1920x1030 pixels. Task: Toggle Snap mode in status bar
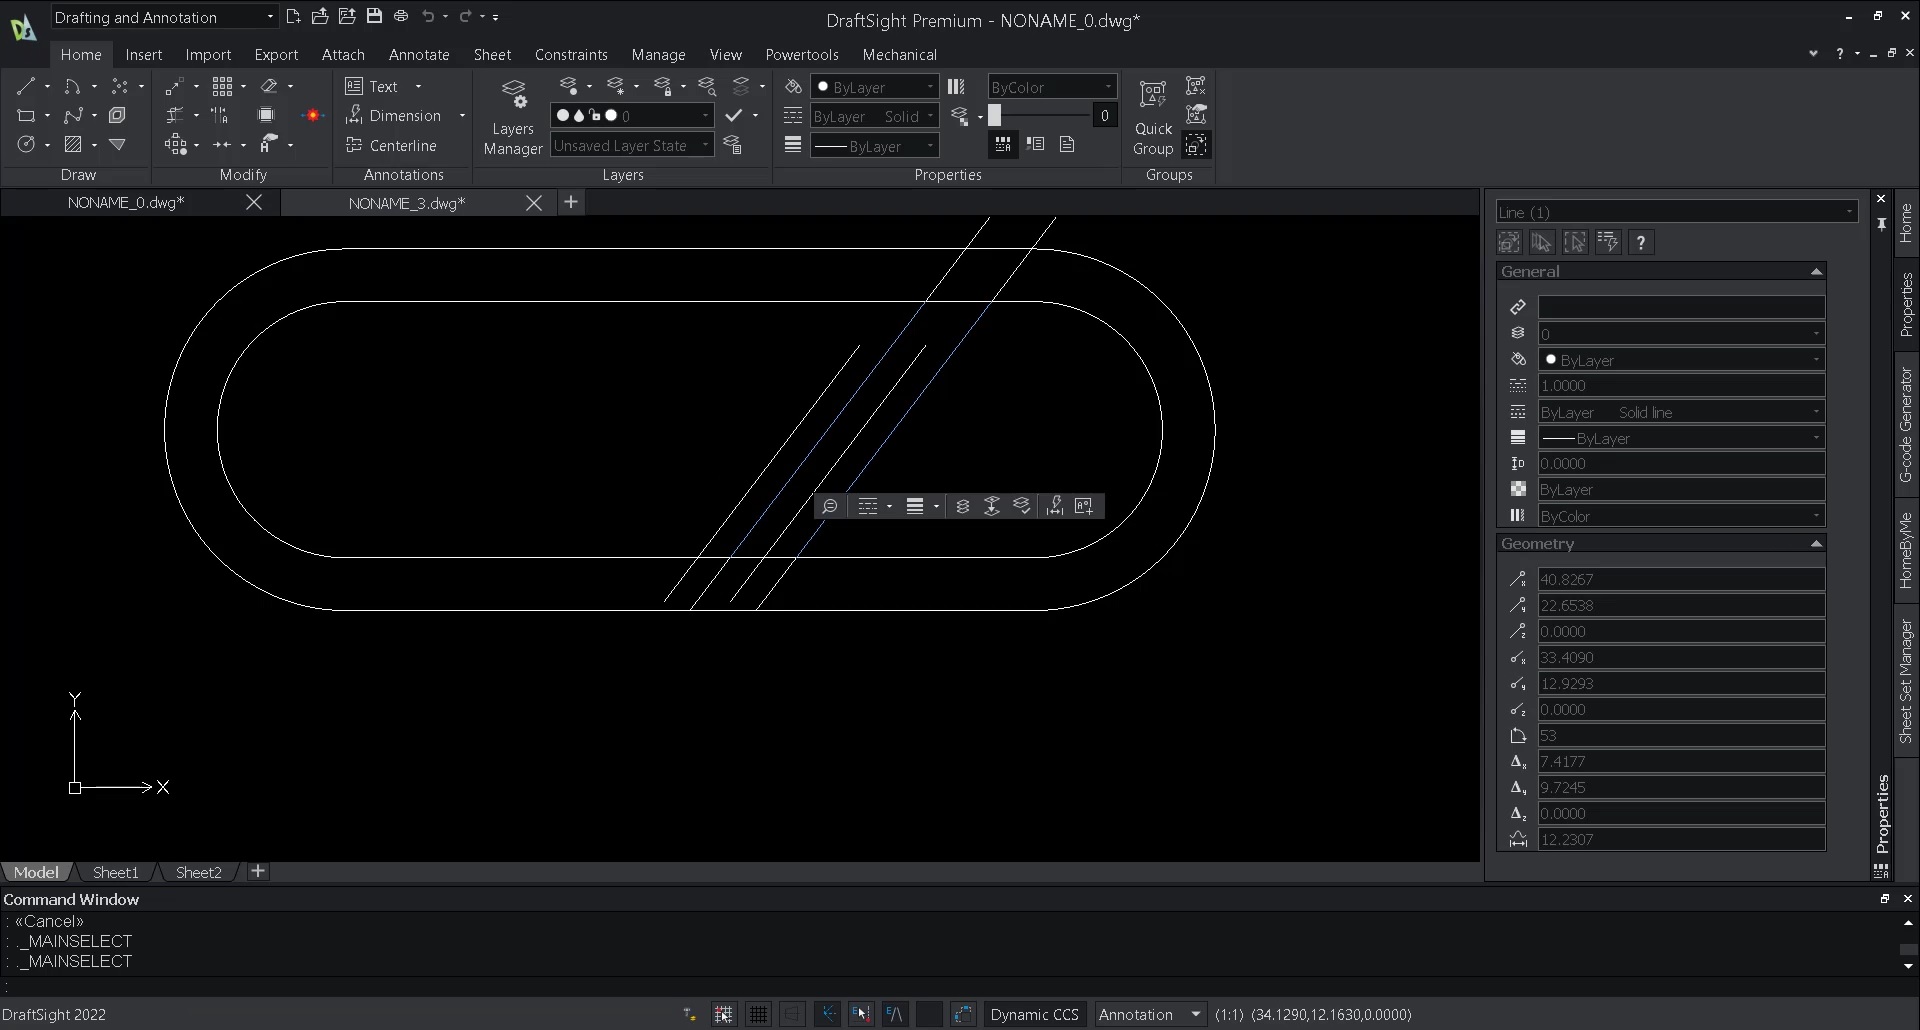pos(723,1014)
